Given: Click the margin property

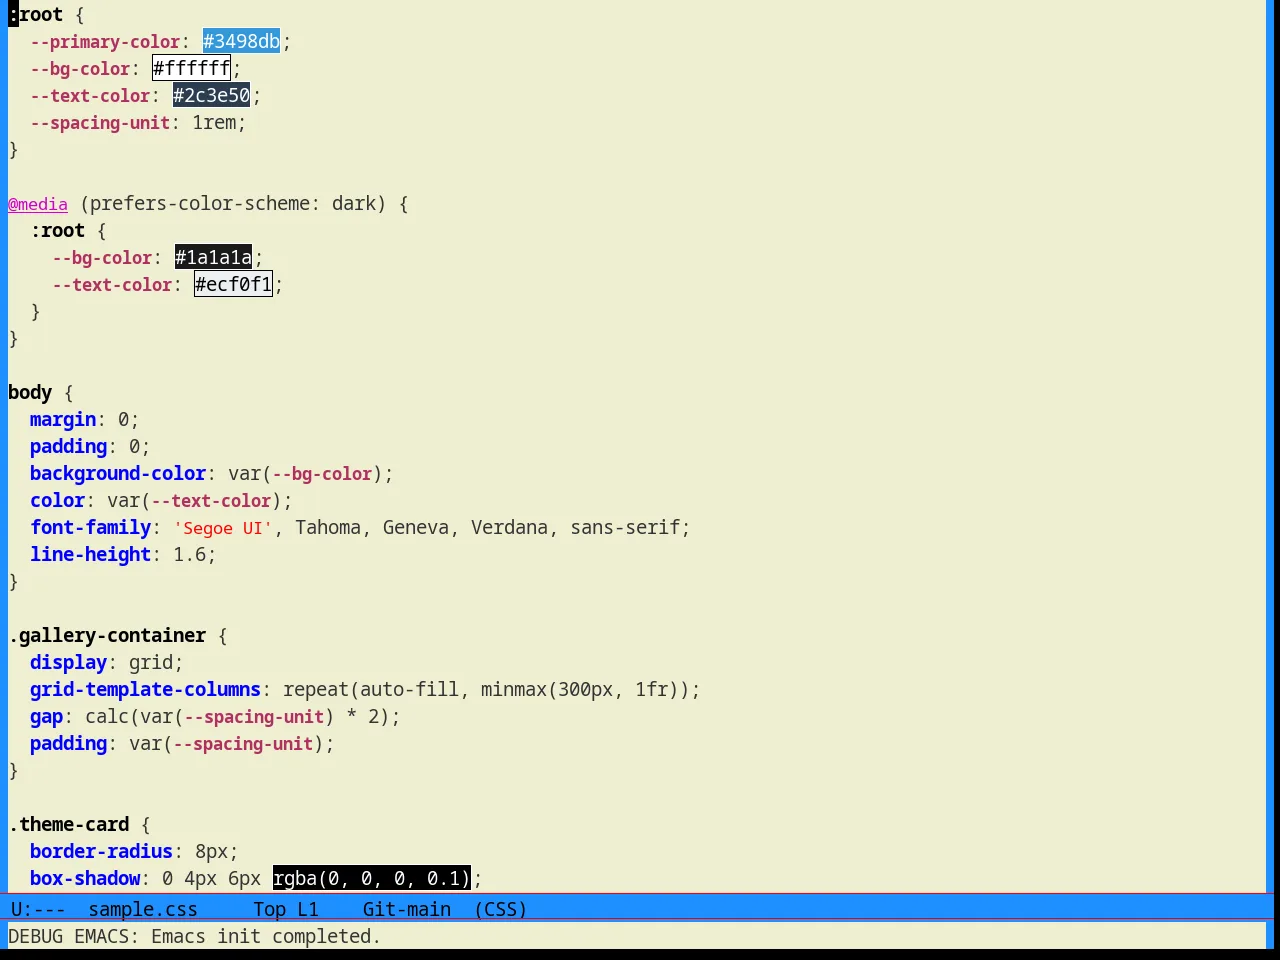Looking at the screenshot, I should pyautogui.click(x=63, y=419).
